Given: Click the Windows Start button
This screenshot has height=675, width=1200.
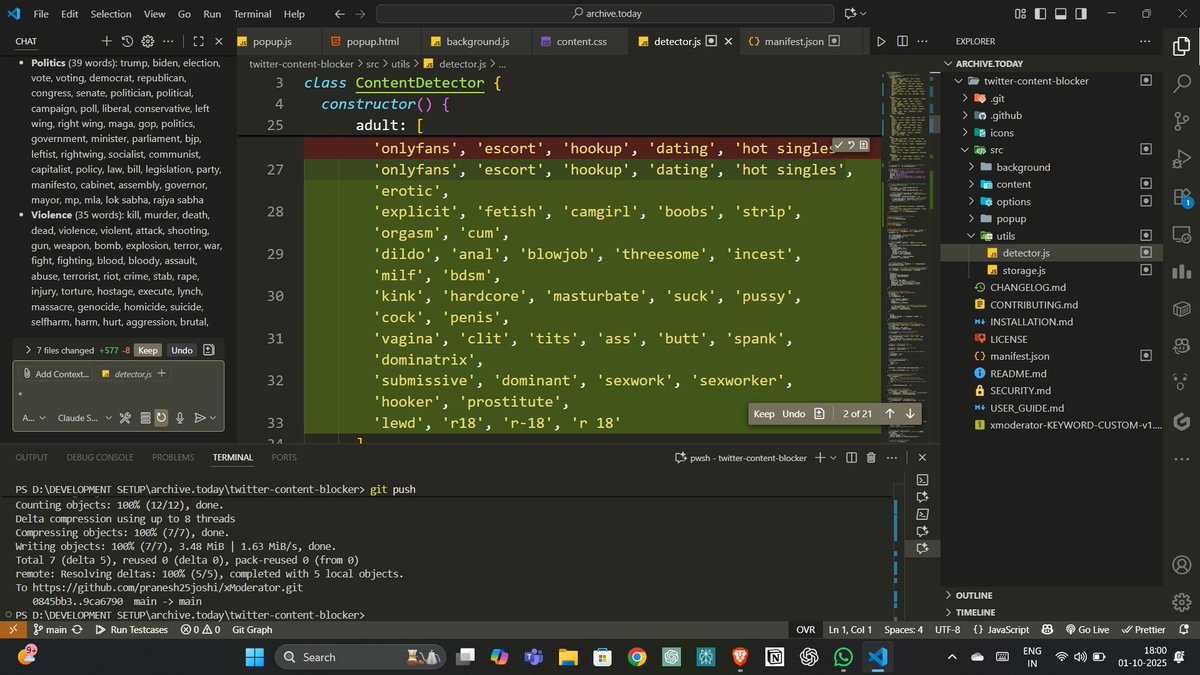Looking at the screenshot, I should pos(255,657).
